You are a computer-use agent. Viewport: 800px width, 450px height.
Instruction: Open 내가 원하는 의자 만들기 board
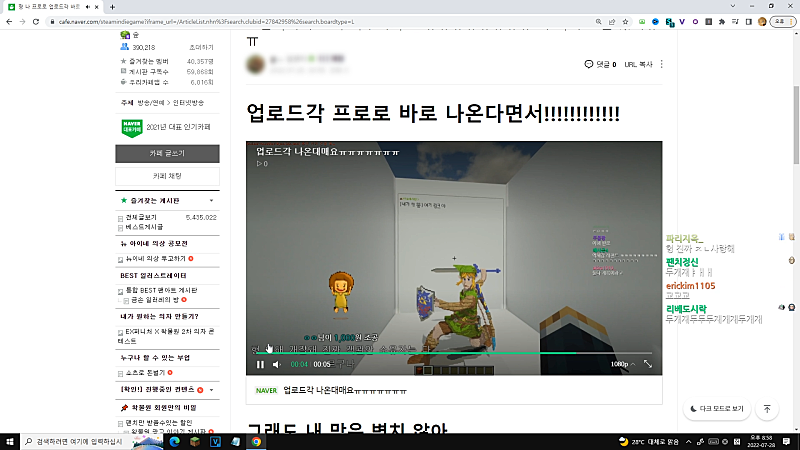pos(159,316)
